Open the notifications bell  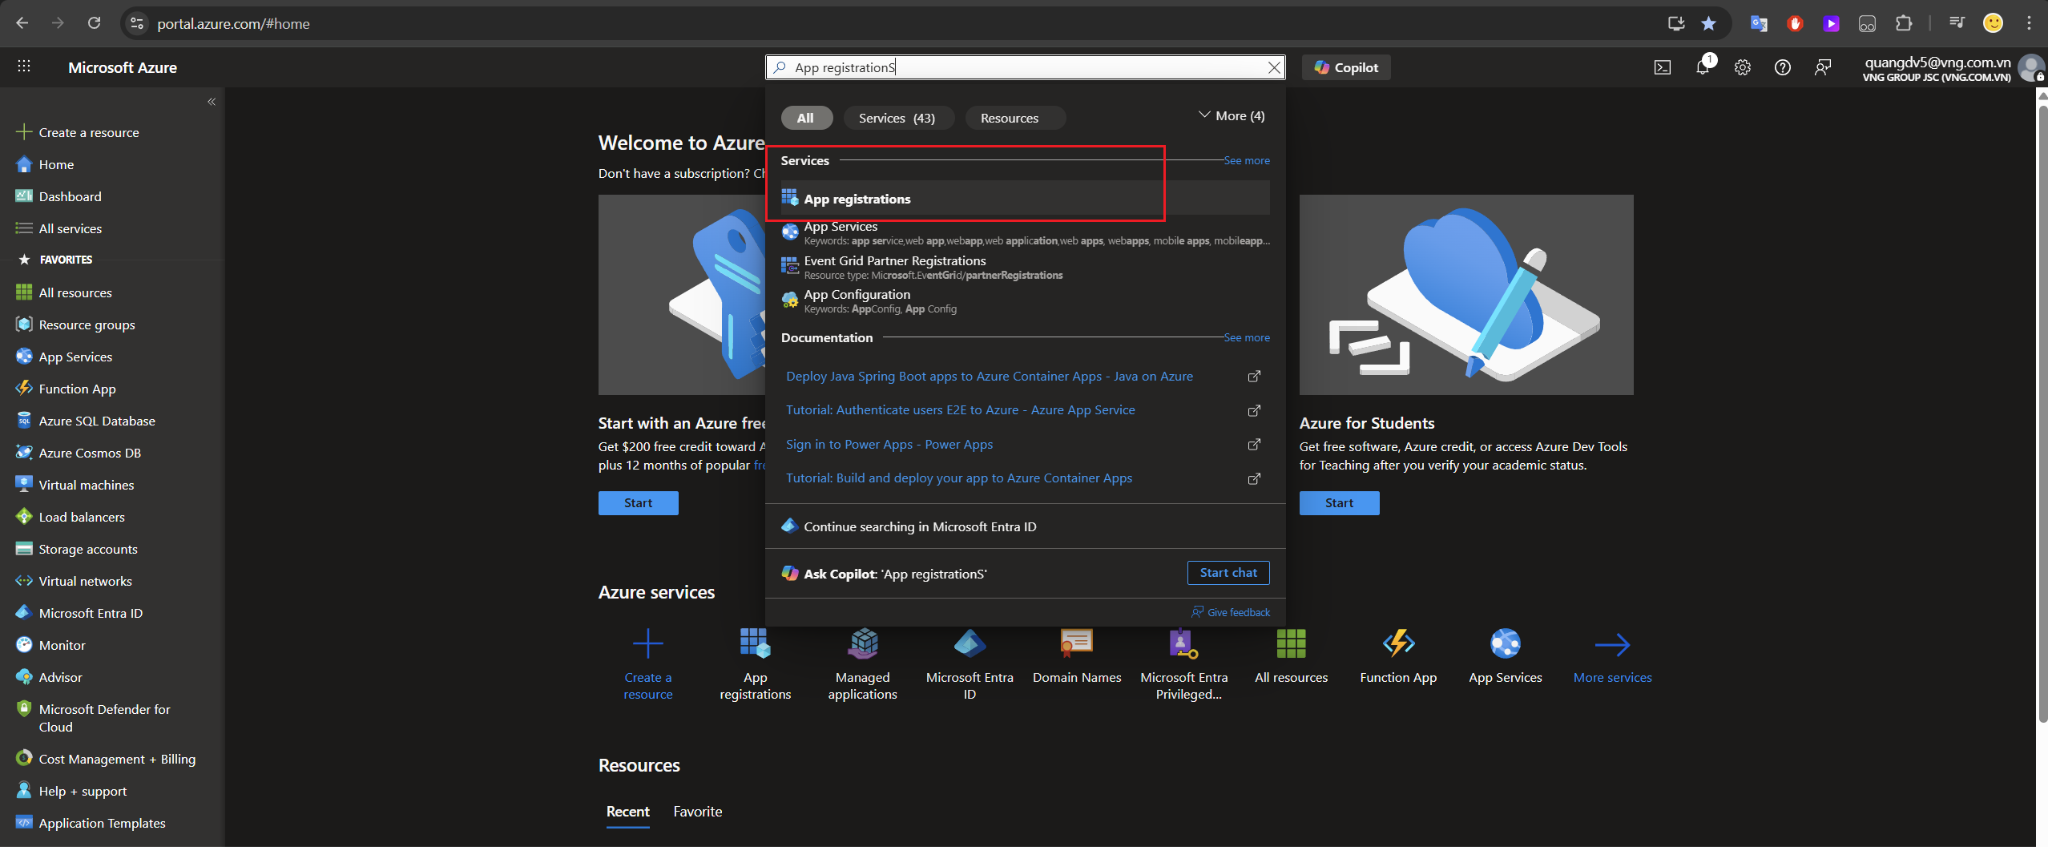1702,67
